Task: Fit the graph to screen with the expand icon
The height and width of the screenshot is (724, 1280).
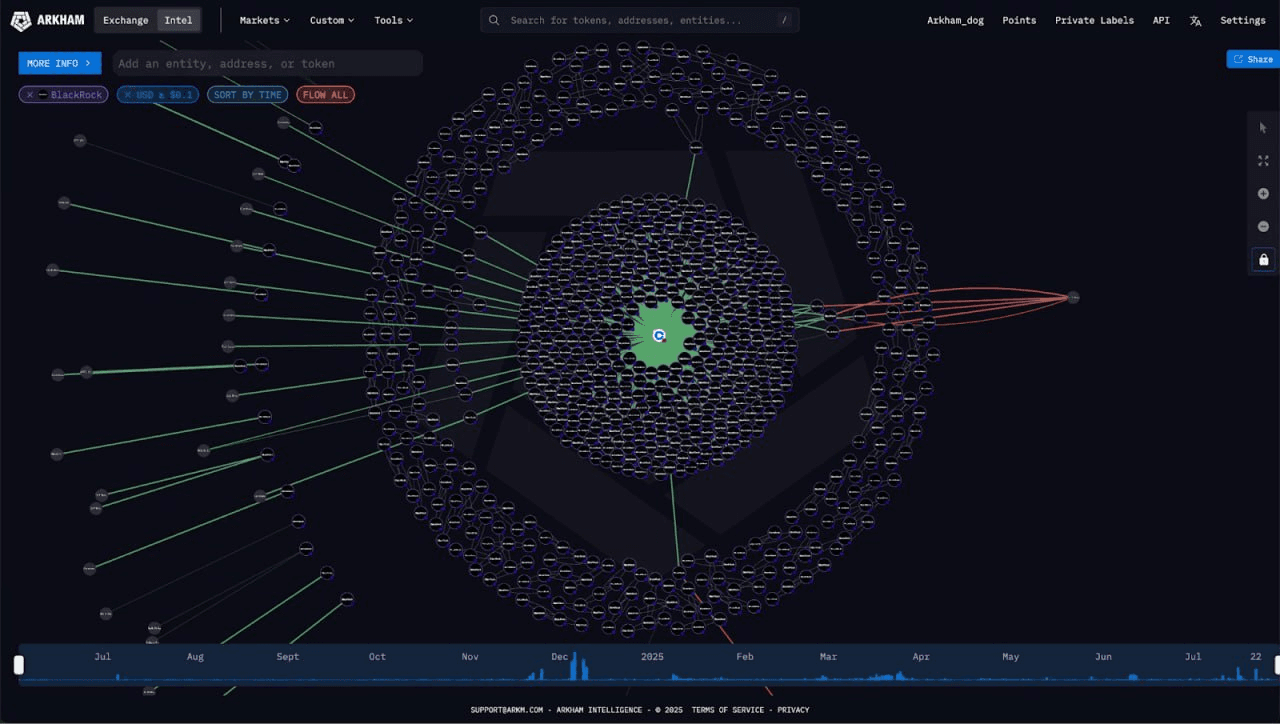Action: (1263, 160)
